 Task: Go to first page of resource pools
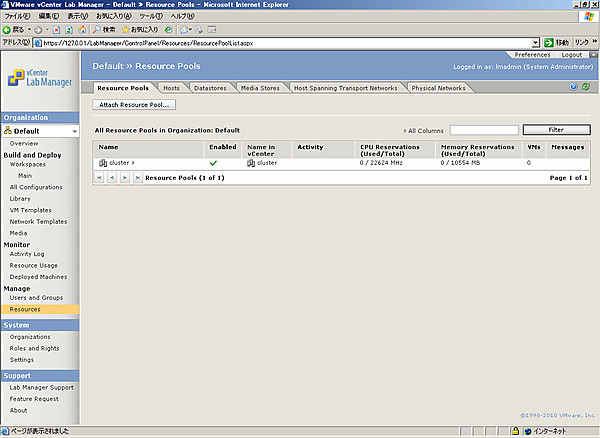[x=99, y=177]
